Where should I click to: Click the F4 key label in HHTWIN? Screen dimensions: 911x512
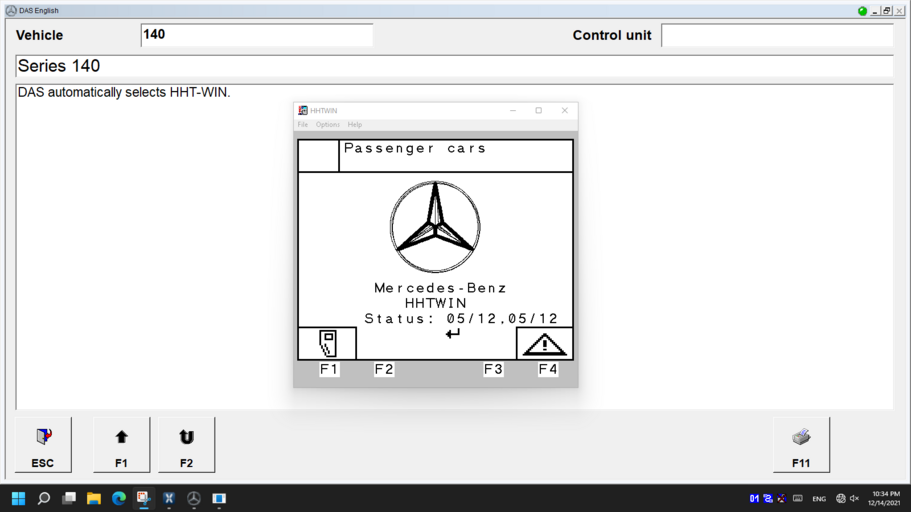coord(548,369)
